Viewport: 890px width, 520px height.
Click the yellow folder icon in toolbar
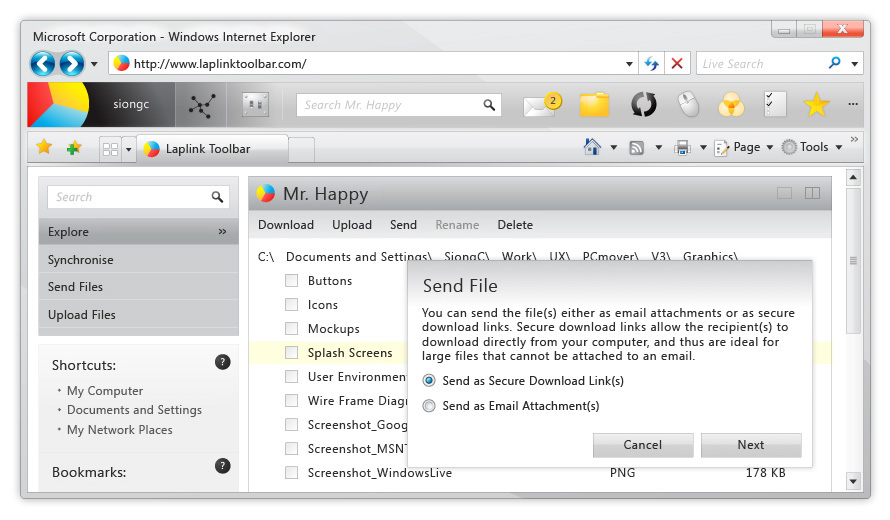click(594, 105)
